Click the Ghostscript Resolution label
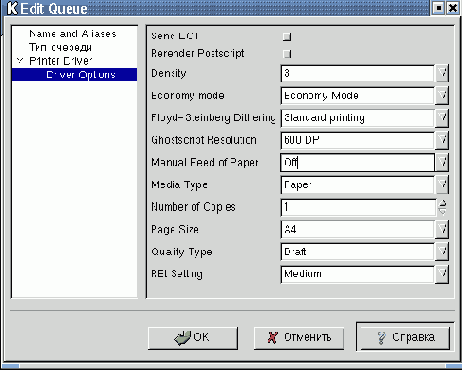Screen dimensions: 462x370 click(x=204, y=140)
